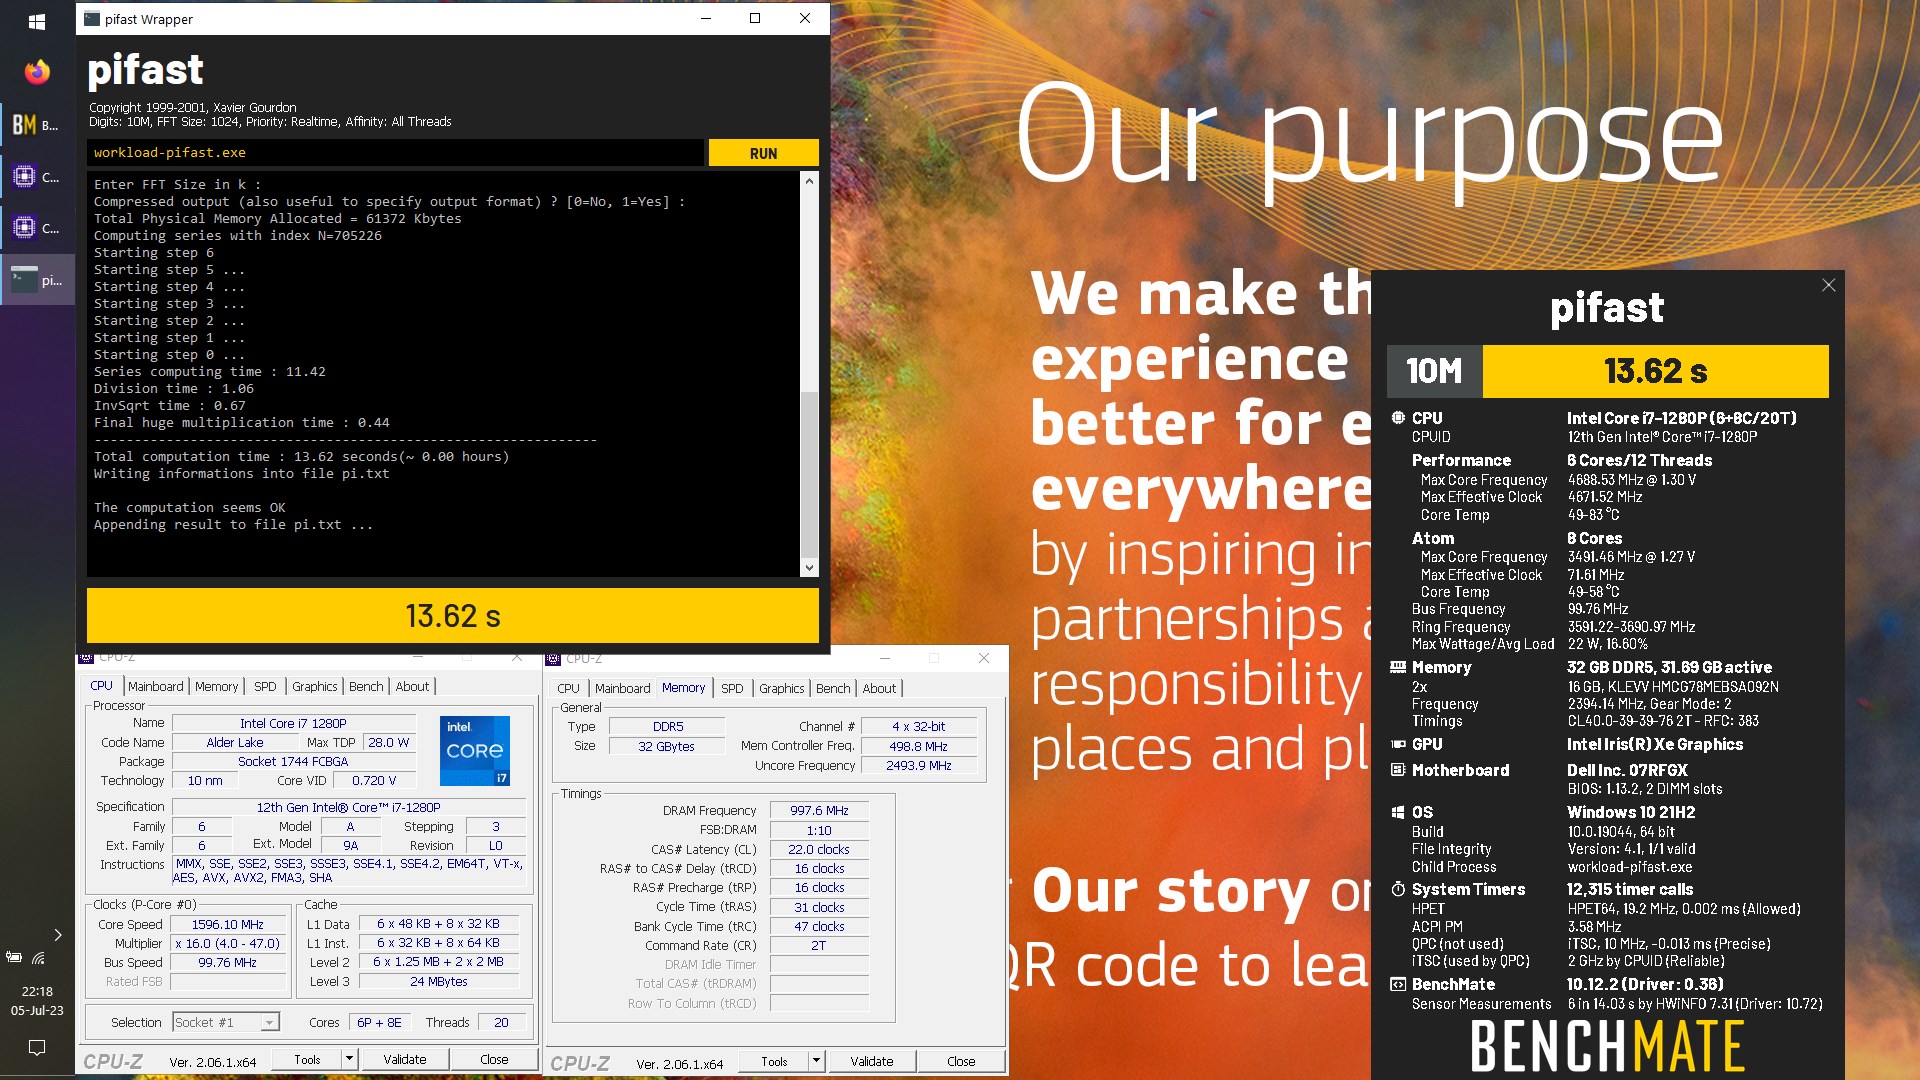Click the CPU section icon in BenchMate
Image resolution: width=1920 pixels, height=1080 pixels.
[1398, 418]
